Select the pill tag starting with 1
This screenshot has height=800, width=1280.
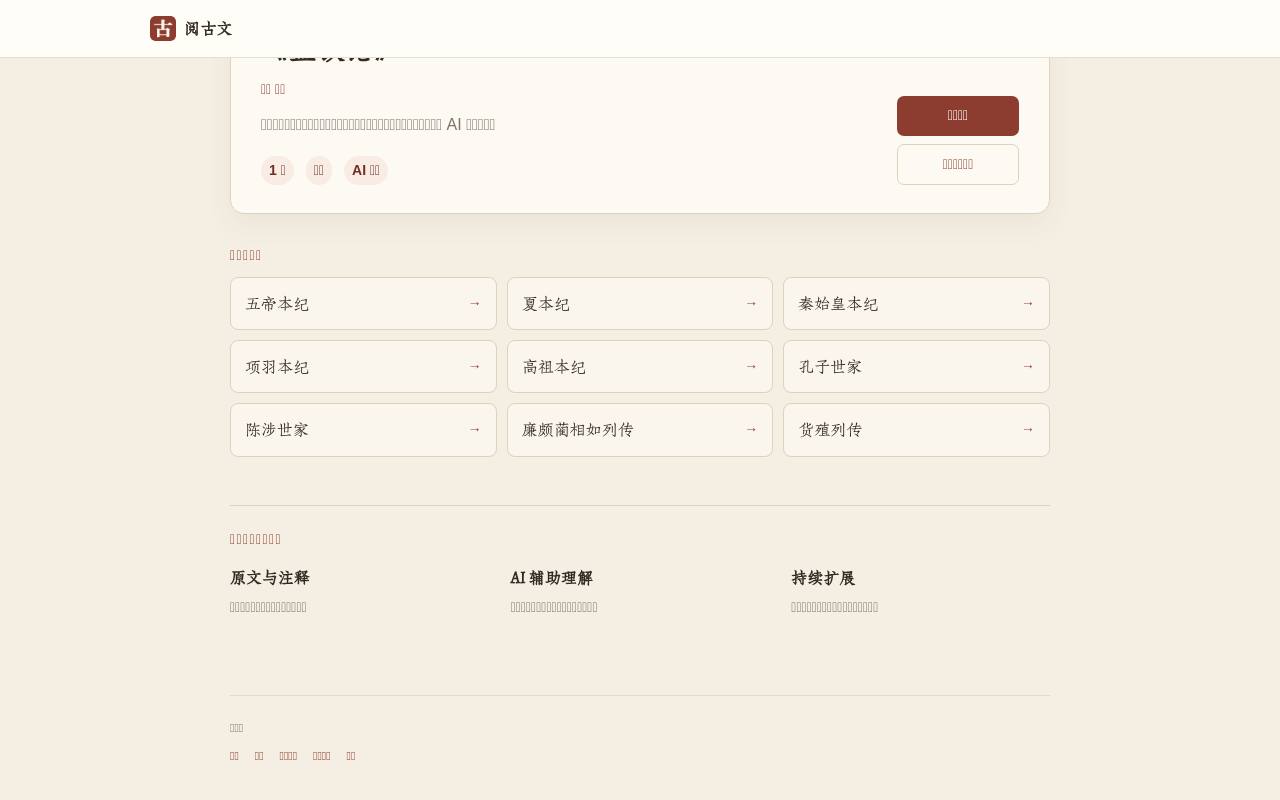[277, 170]
